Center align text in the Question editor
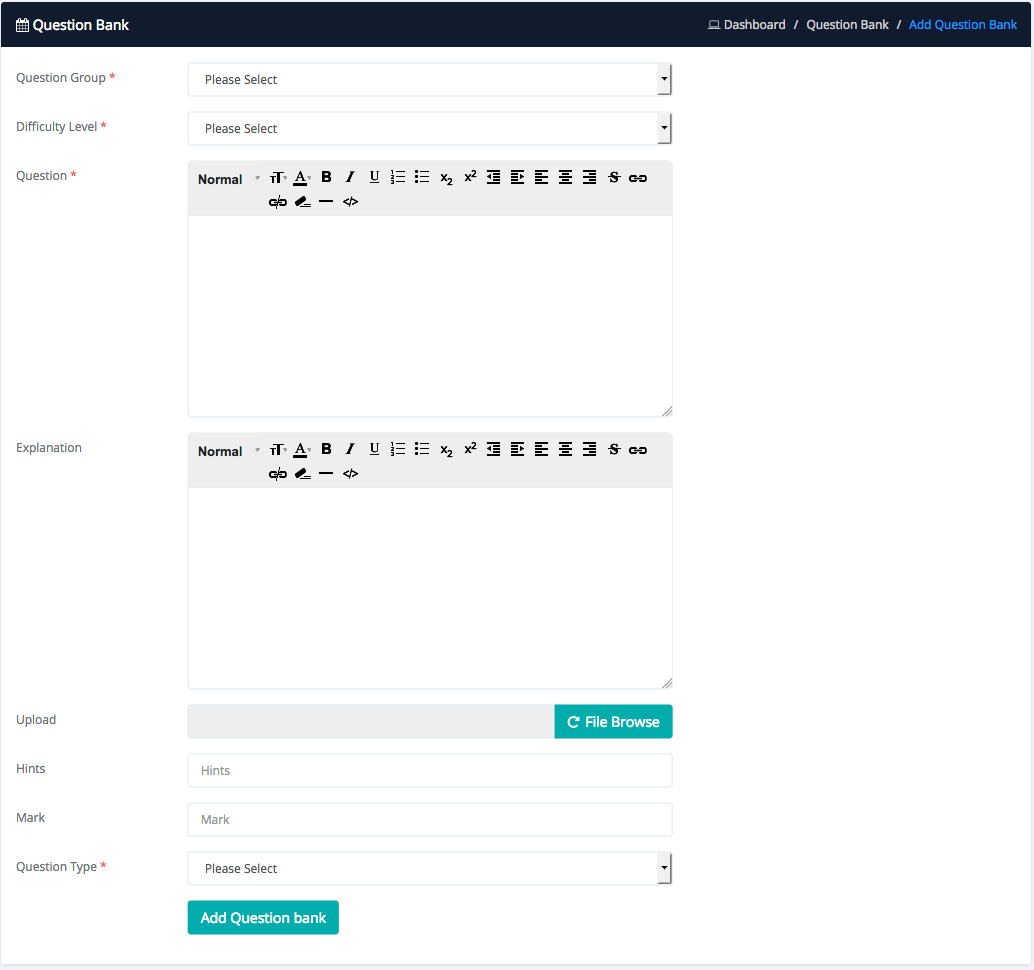The height and width of the screenshot is (970, 1034). point(565,178)
